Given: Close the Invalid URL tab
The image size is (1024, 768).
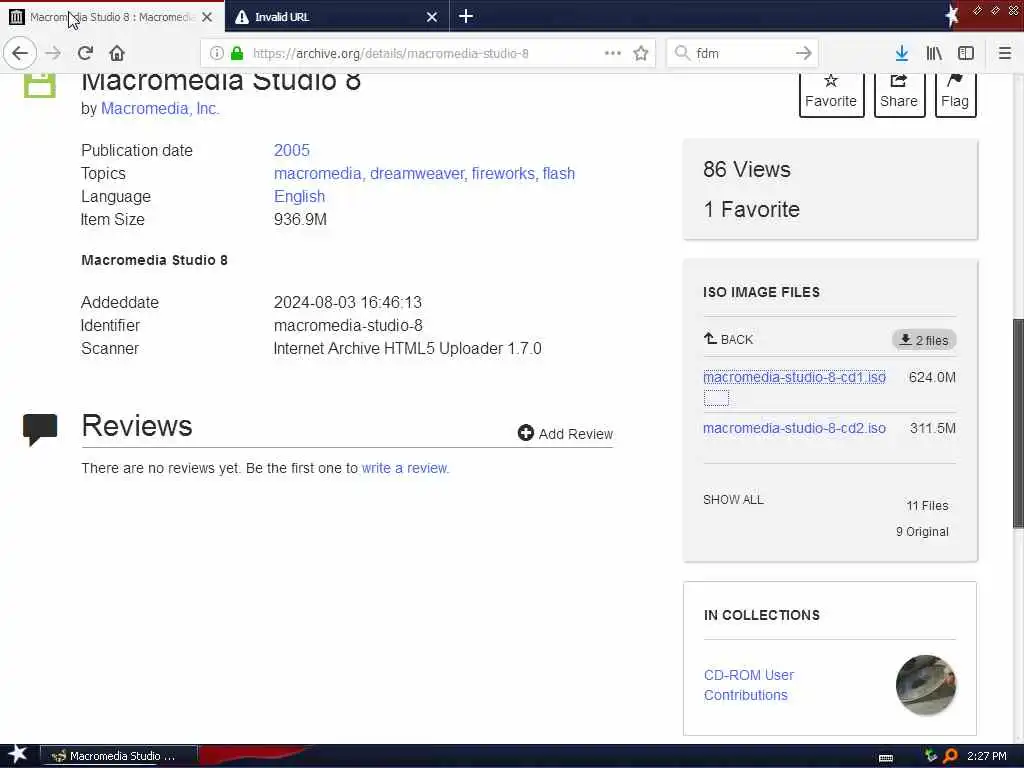Looking at the screenshot, I should (x=432, y=17).
